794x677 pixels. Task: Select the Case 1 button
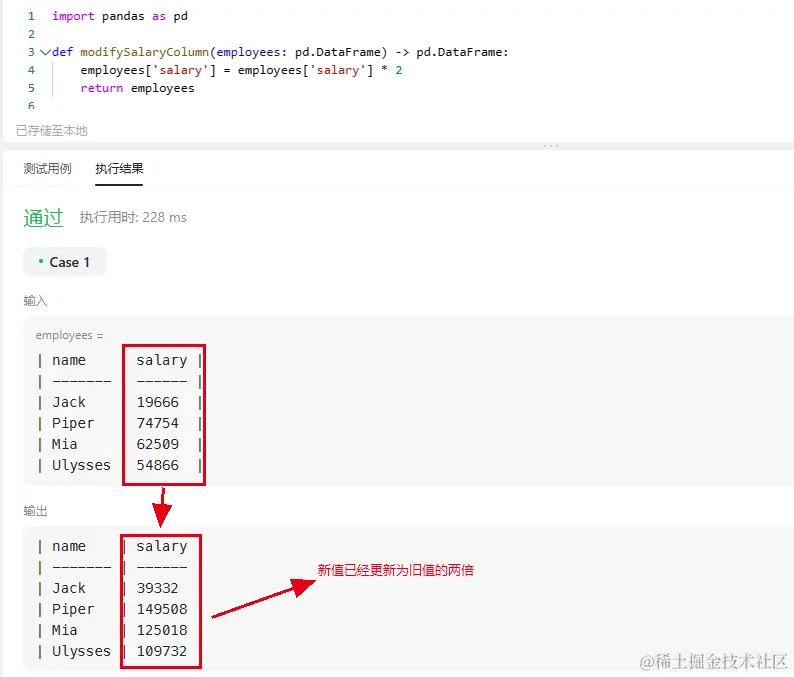click(x=65, y=262)
